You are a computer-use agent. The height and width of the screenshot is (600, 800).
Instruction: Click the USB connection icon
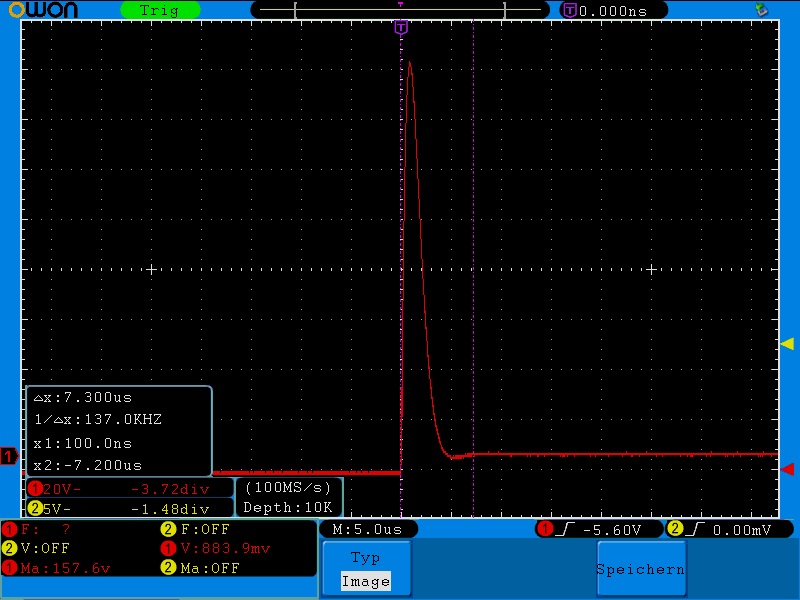[x=763, y=9]
